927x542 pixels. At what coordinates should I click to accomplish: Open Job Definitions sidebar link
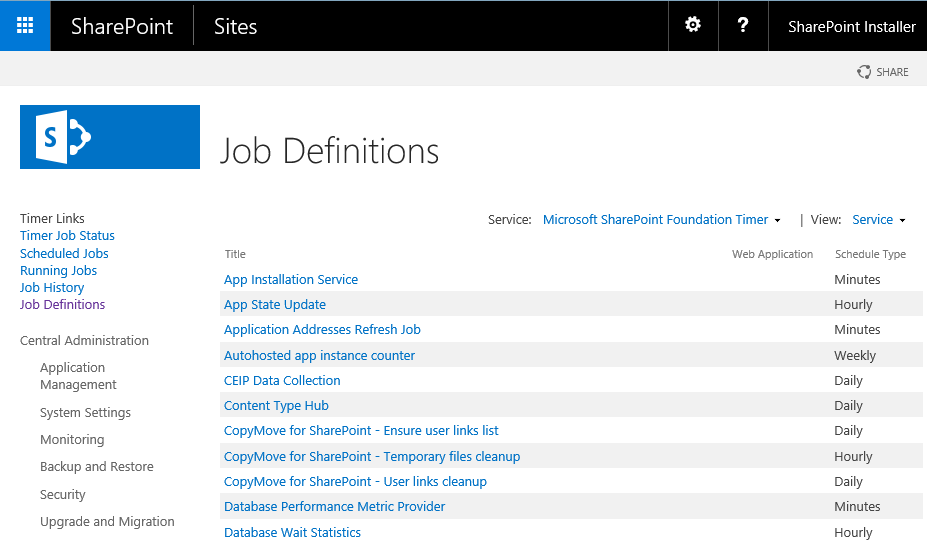(x=63, y=304)
